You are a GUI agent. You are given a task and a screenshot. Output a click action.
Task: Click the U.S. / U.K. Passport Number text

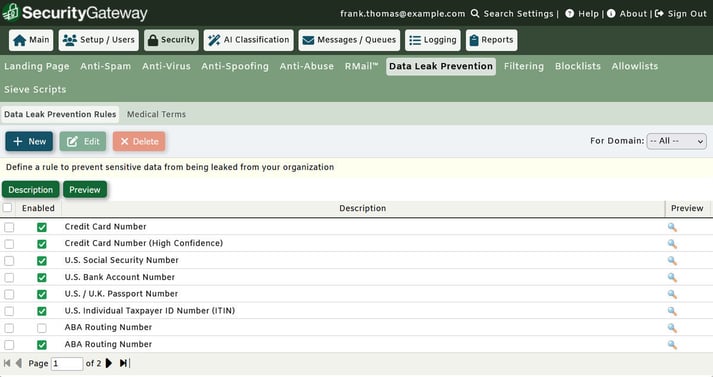pyautogui.click(x=121, y=294)
